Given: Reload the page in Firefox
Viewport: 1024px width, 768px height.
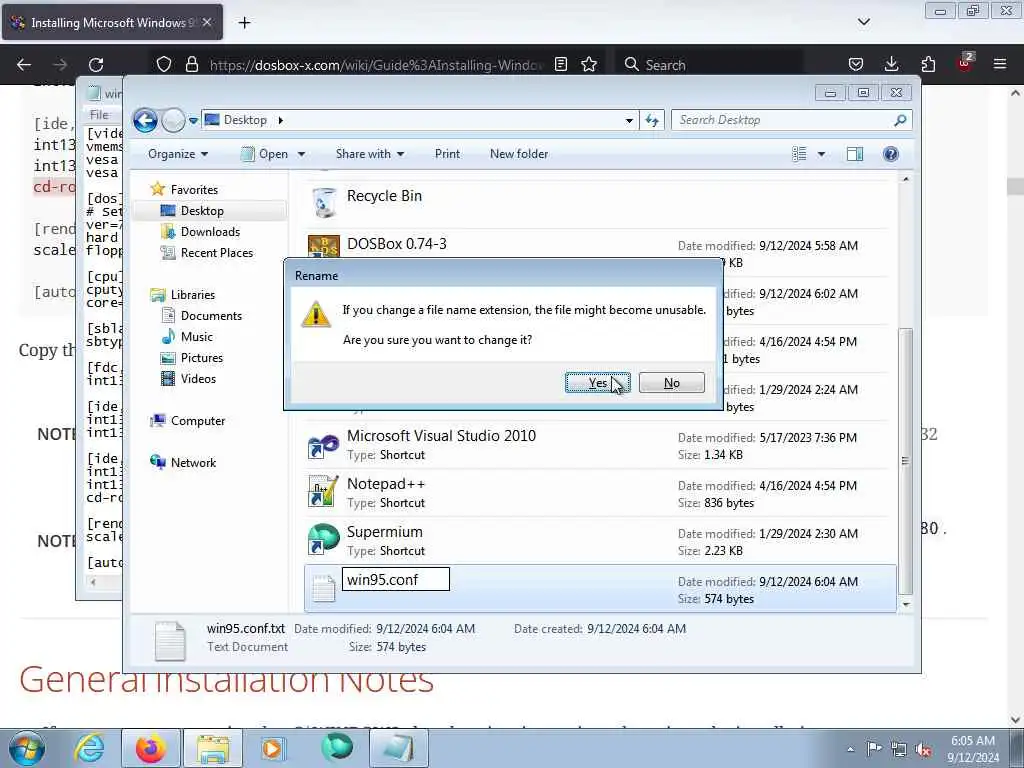Looking at the screenshot, I should pos(96,65).
